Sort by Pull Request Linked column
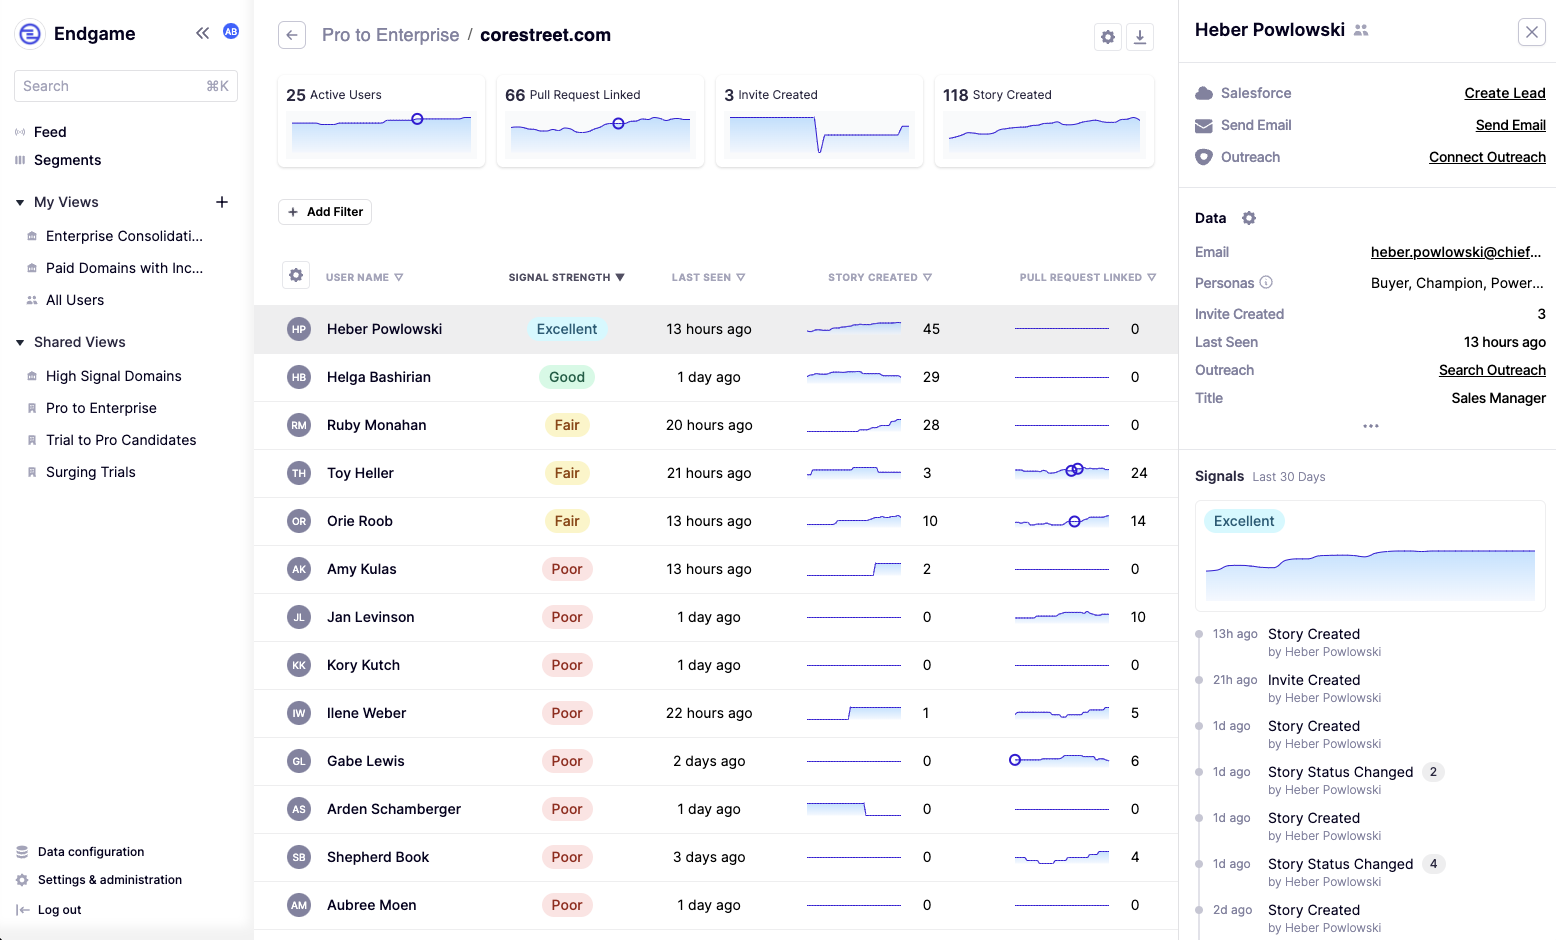The width and height of the screenshot is (1556, 940). [x=1088, y=277]
